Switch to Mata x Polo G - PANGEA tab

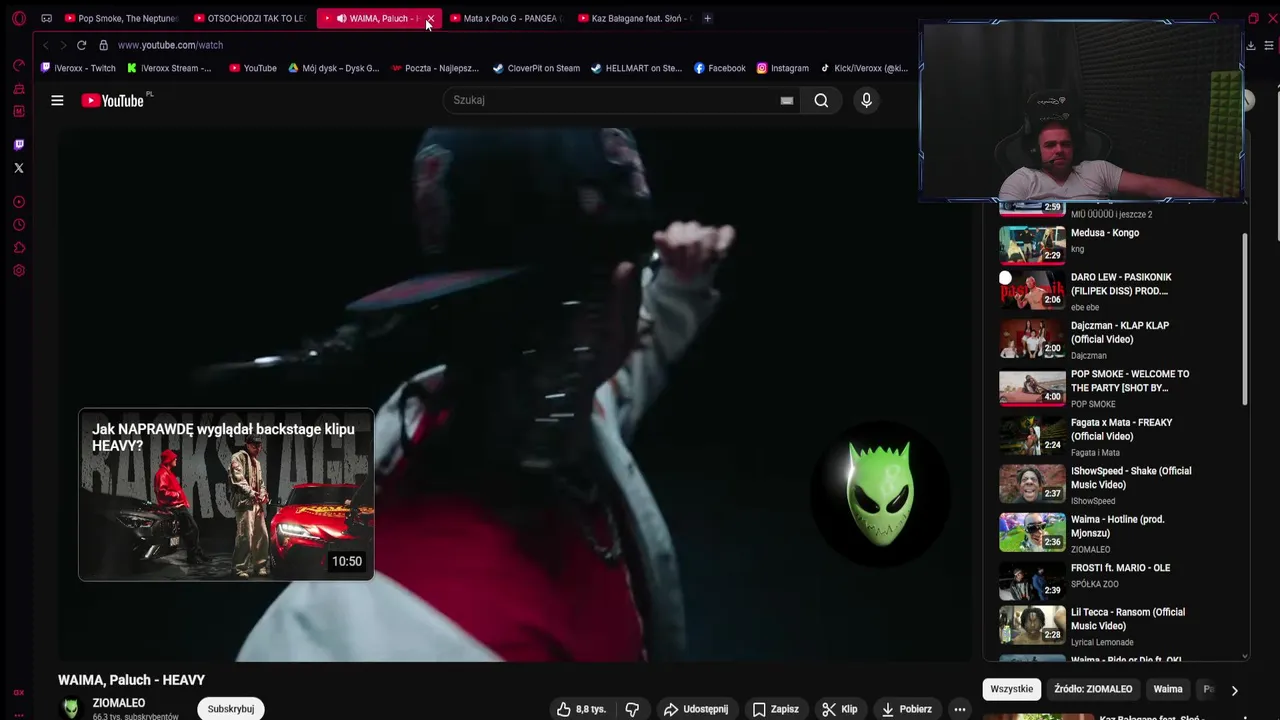pos(506,18)
